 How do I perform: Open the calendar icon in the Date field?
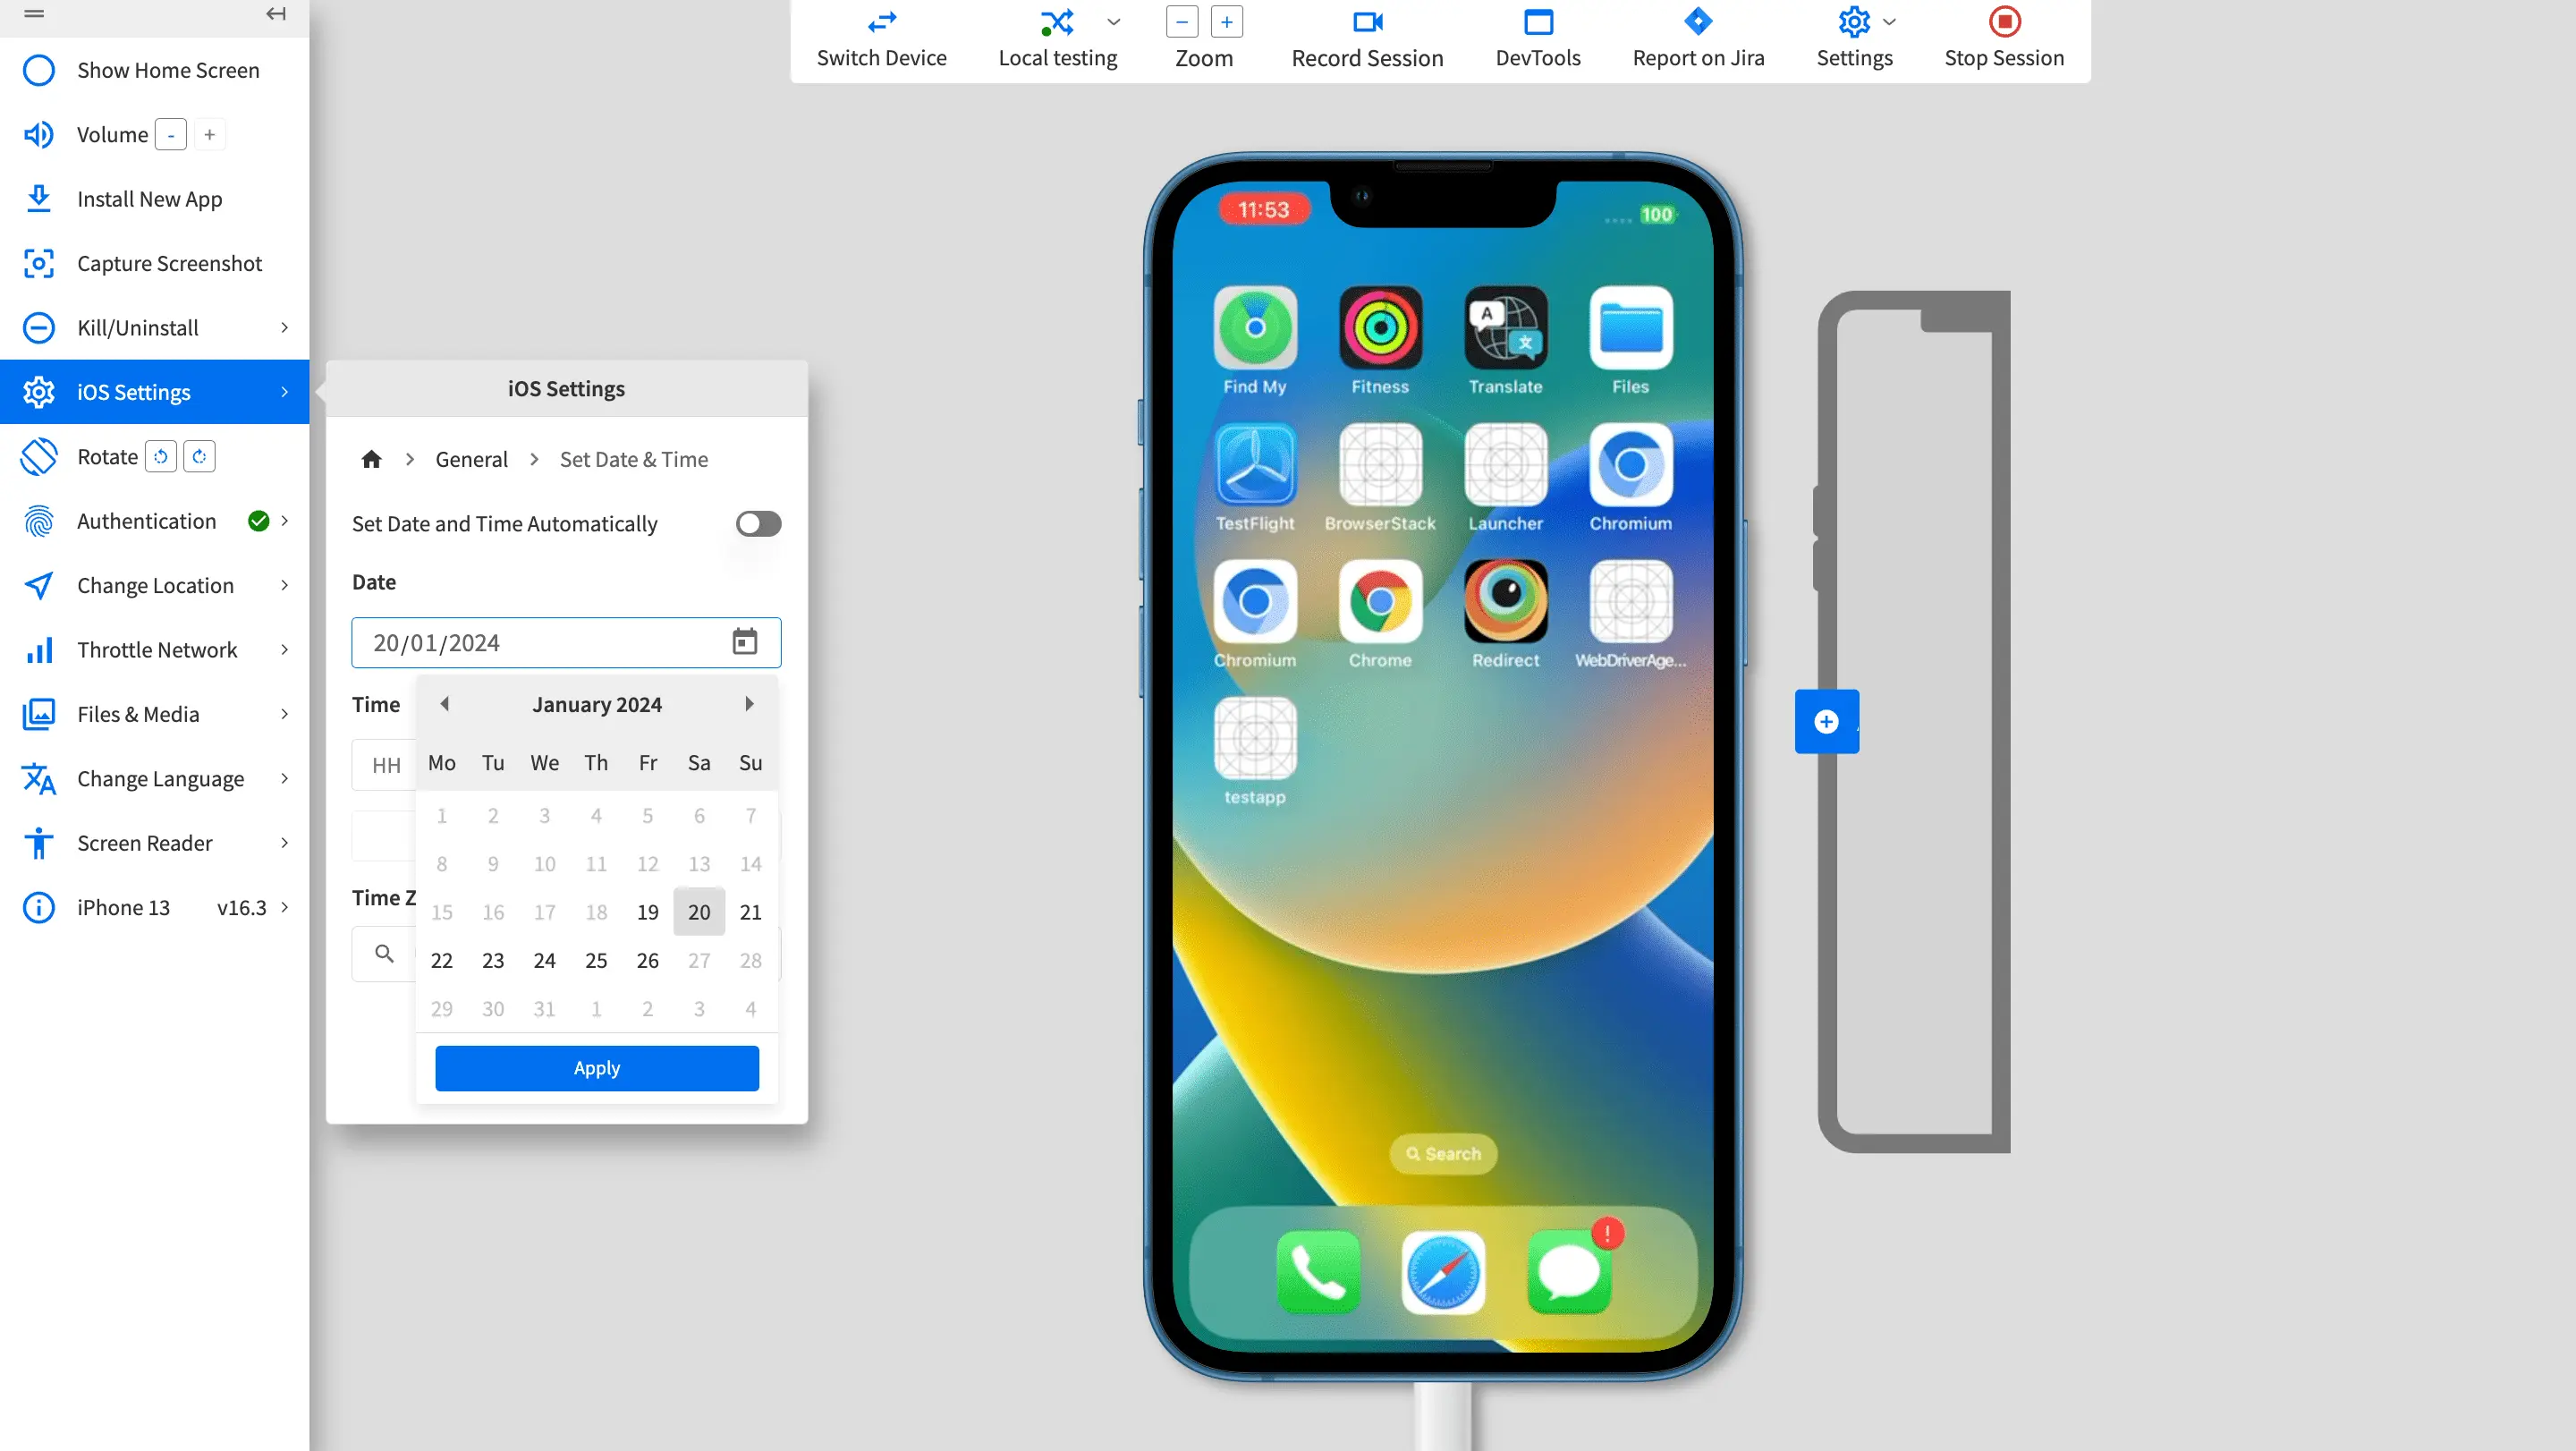click(x=744, y=642)
